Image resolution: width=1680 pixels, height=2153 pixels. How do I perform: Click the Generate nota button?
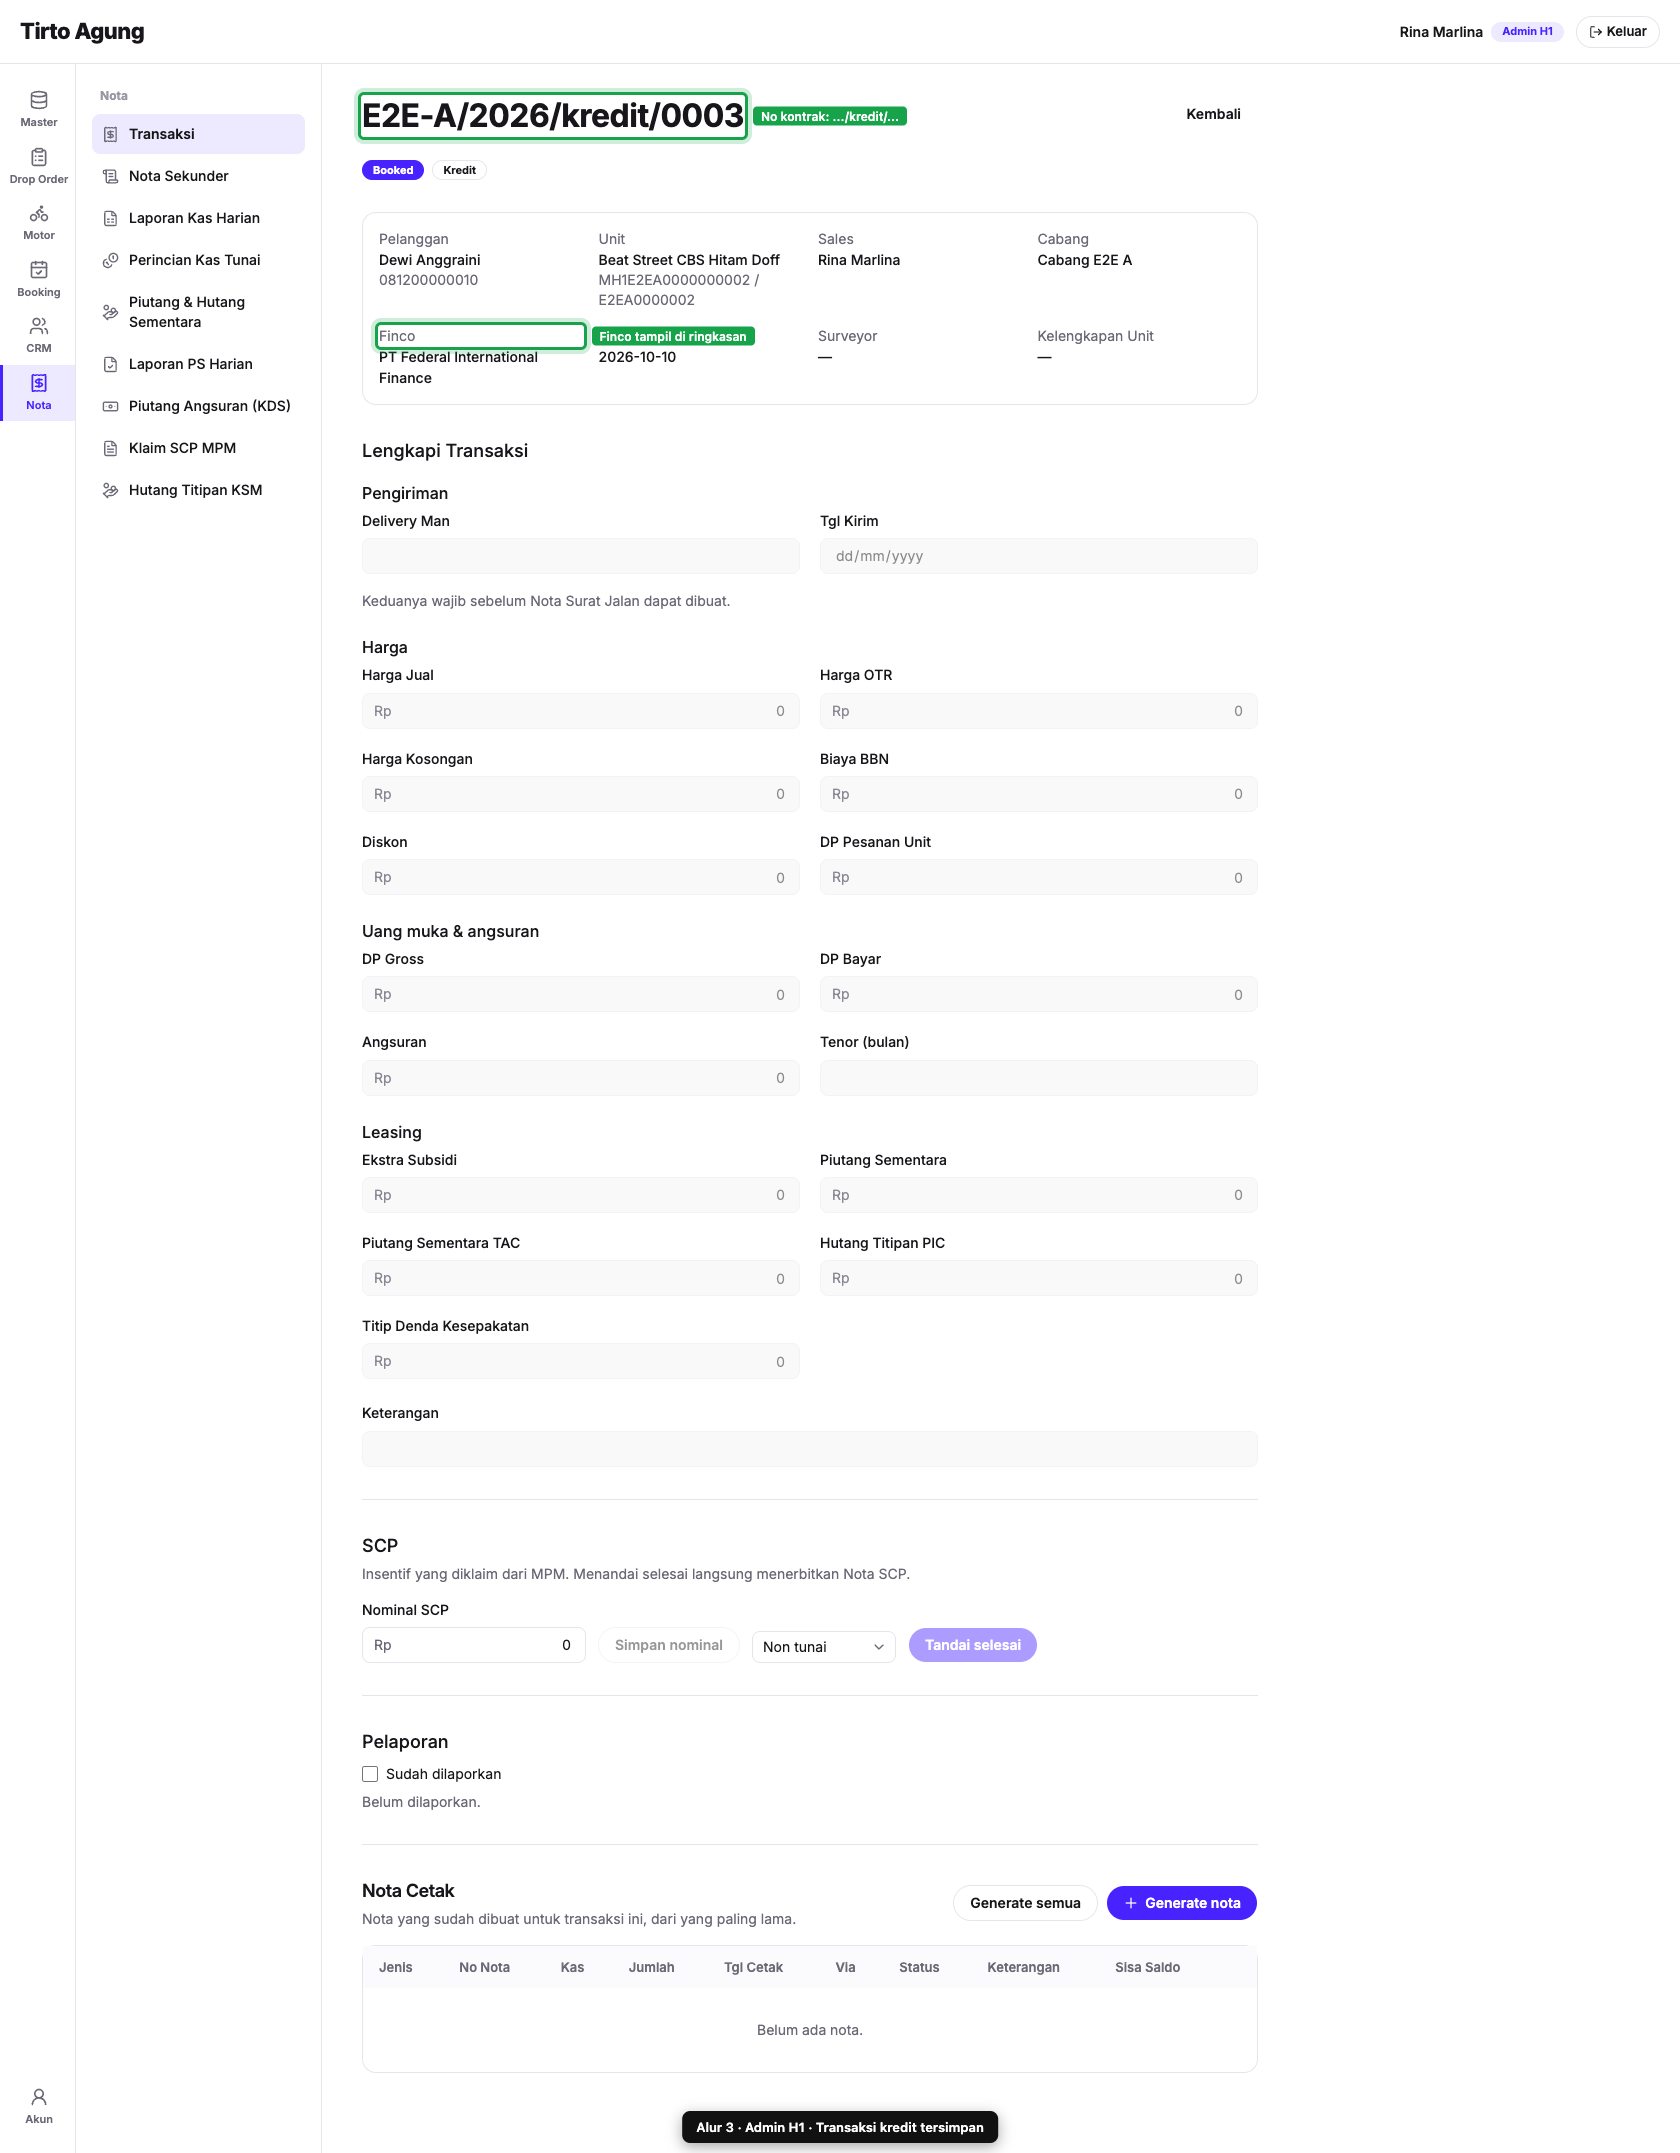pos(1182,1903)
